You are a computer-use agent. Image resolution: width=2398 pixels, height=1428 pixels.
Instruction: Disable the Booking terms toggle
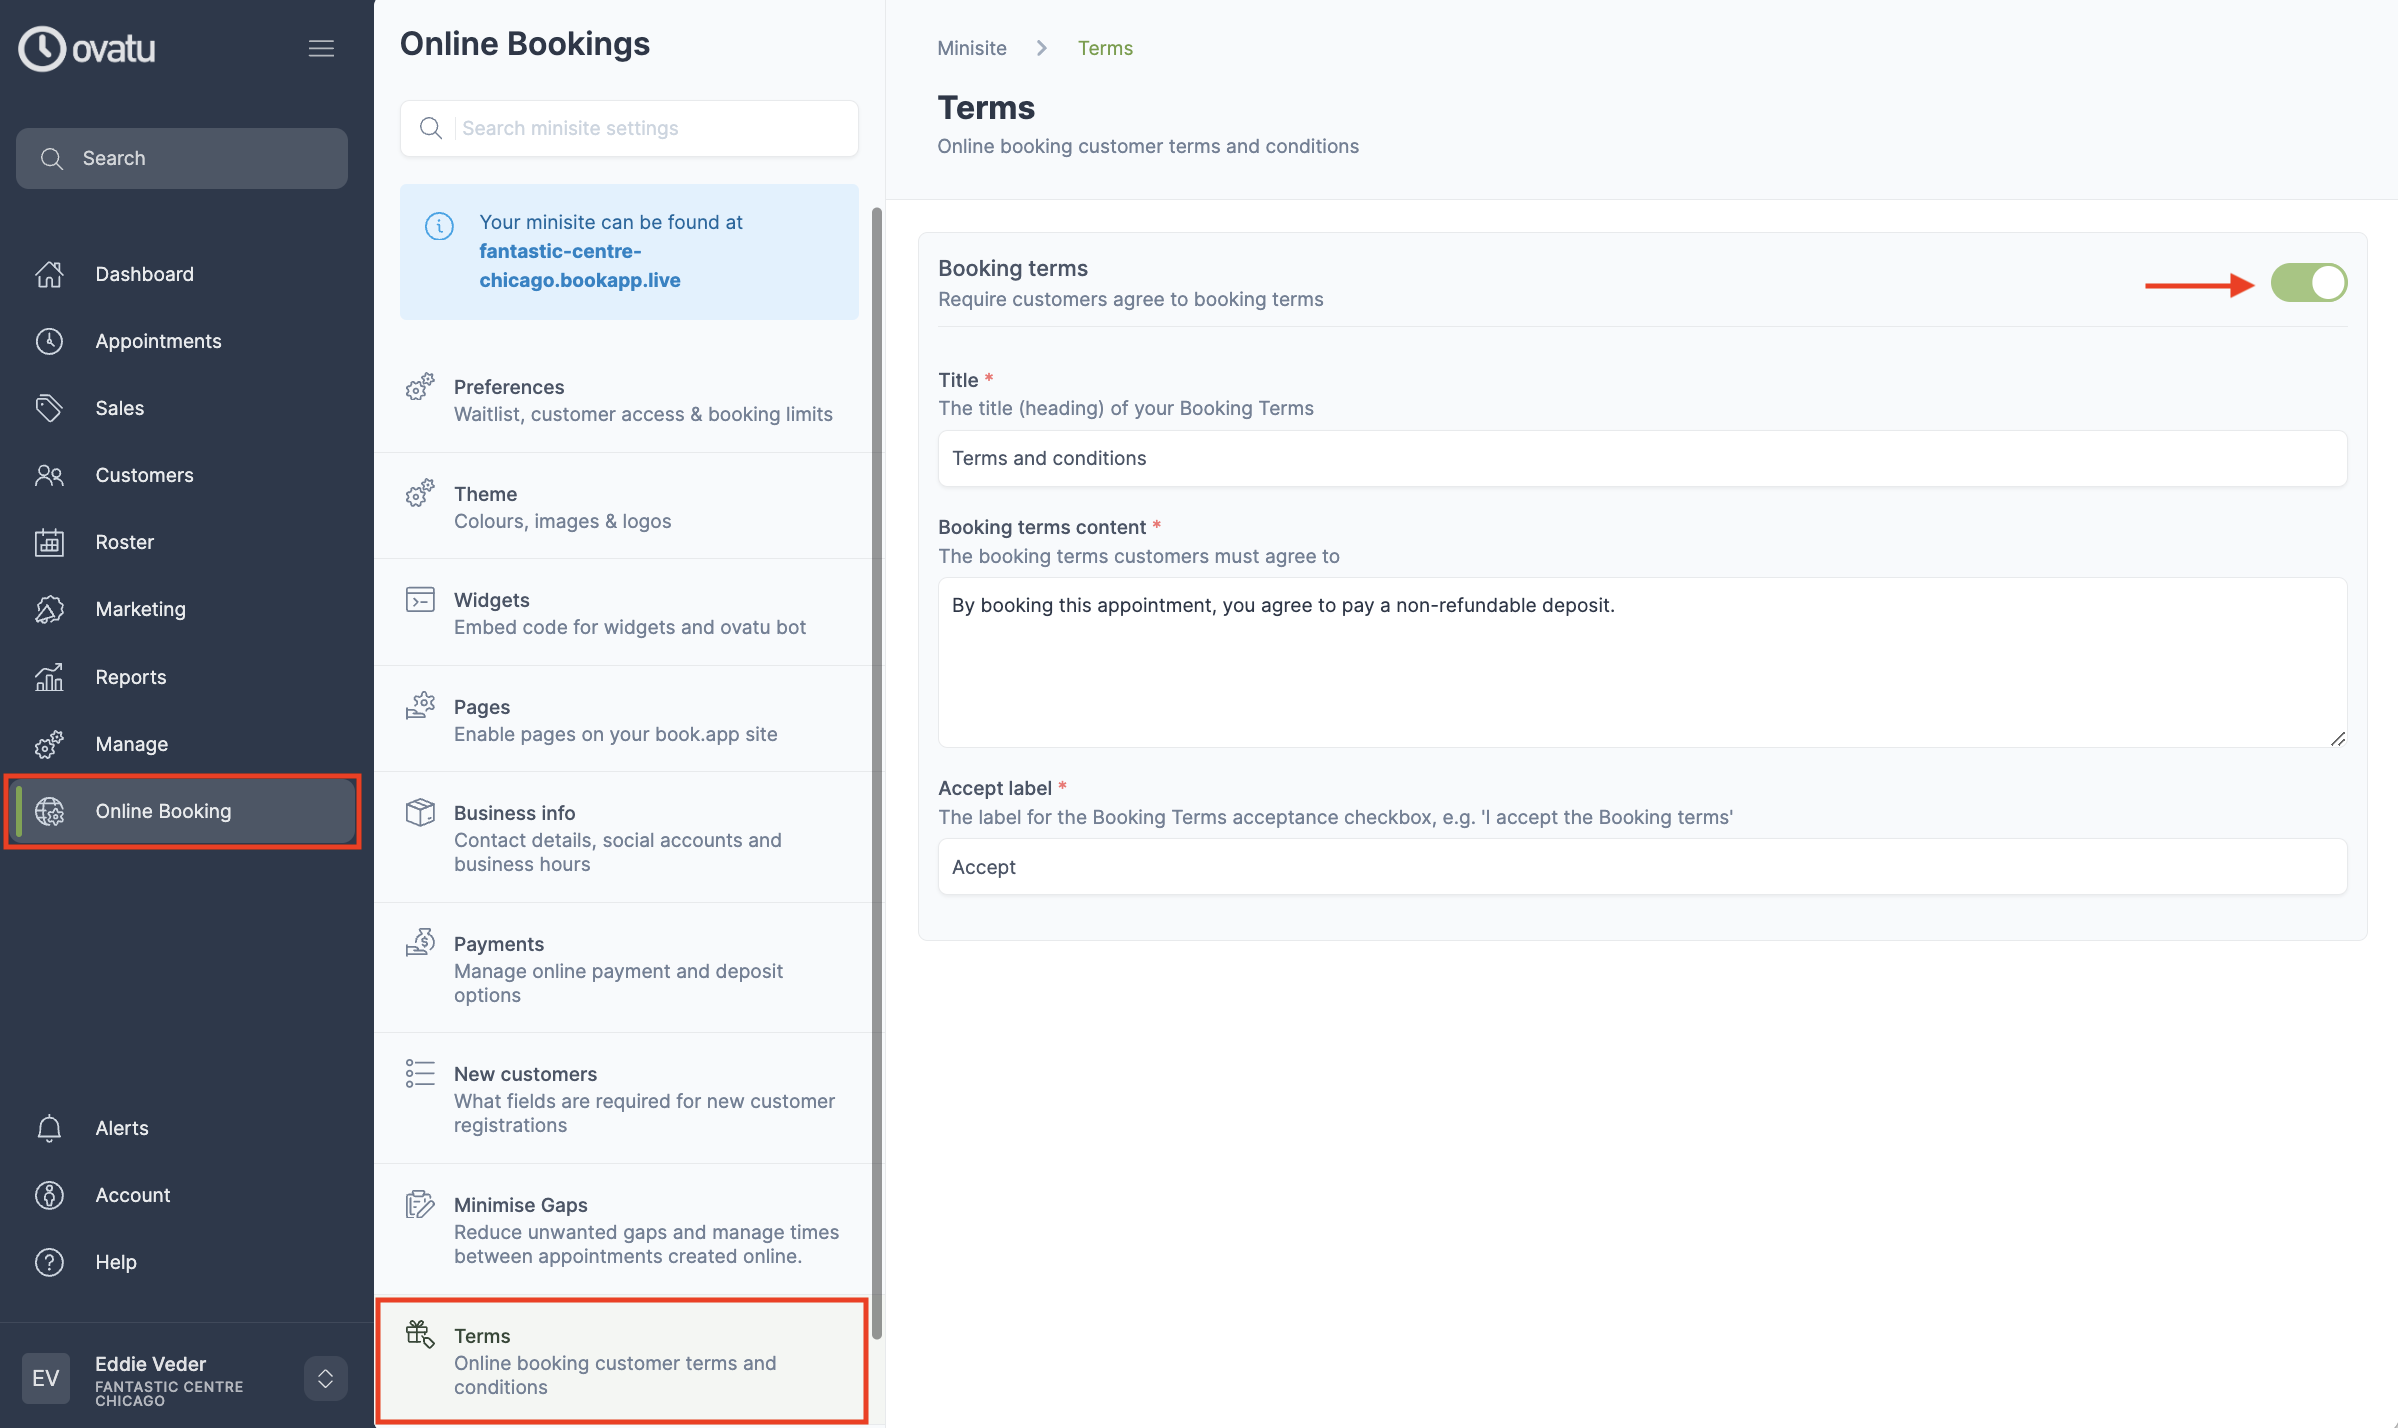2309,282
